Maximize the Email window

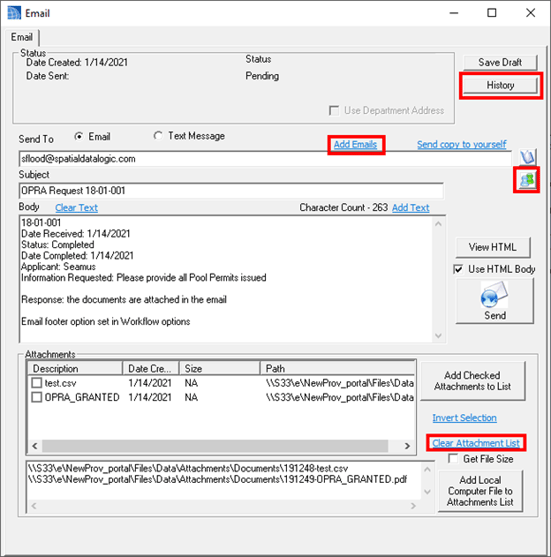click(x=492, y=13)
